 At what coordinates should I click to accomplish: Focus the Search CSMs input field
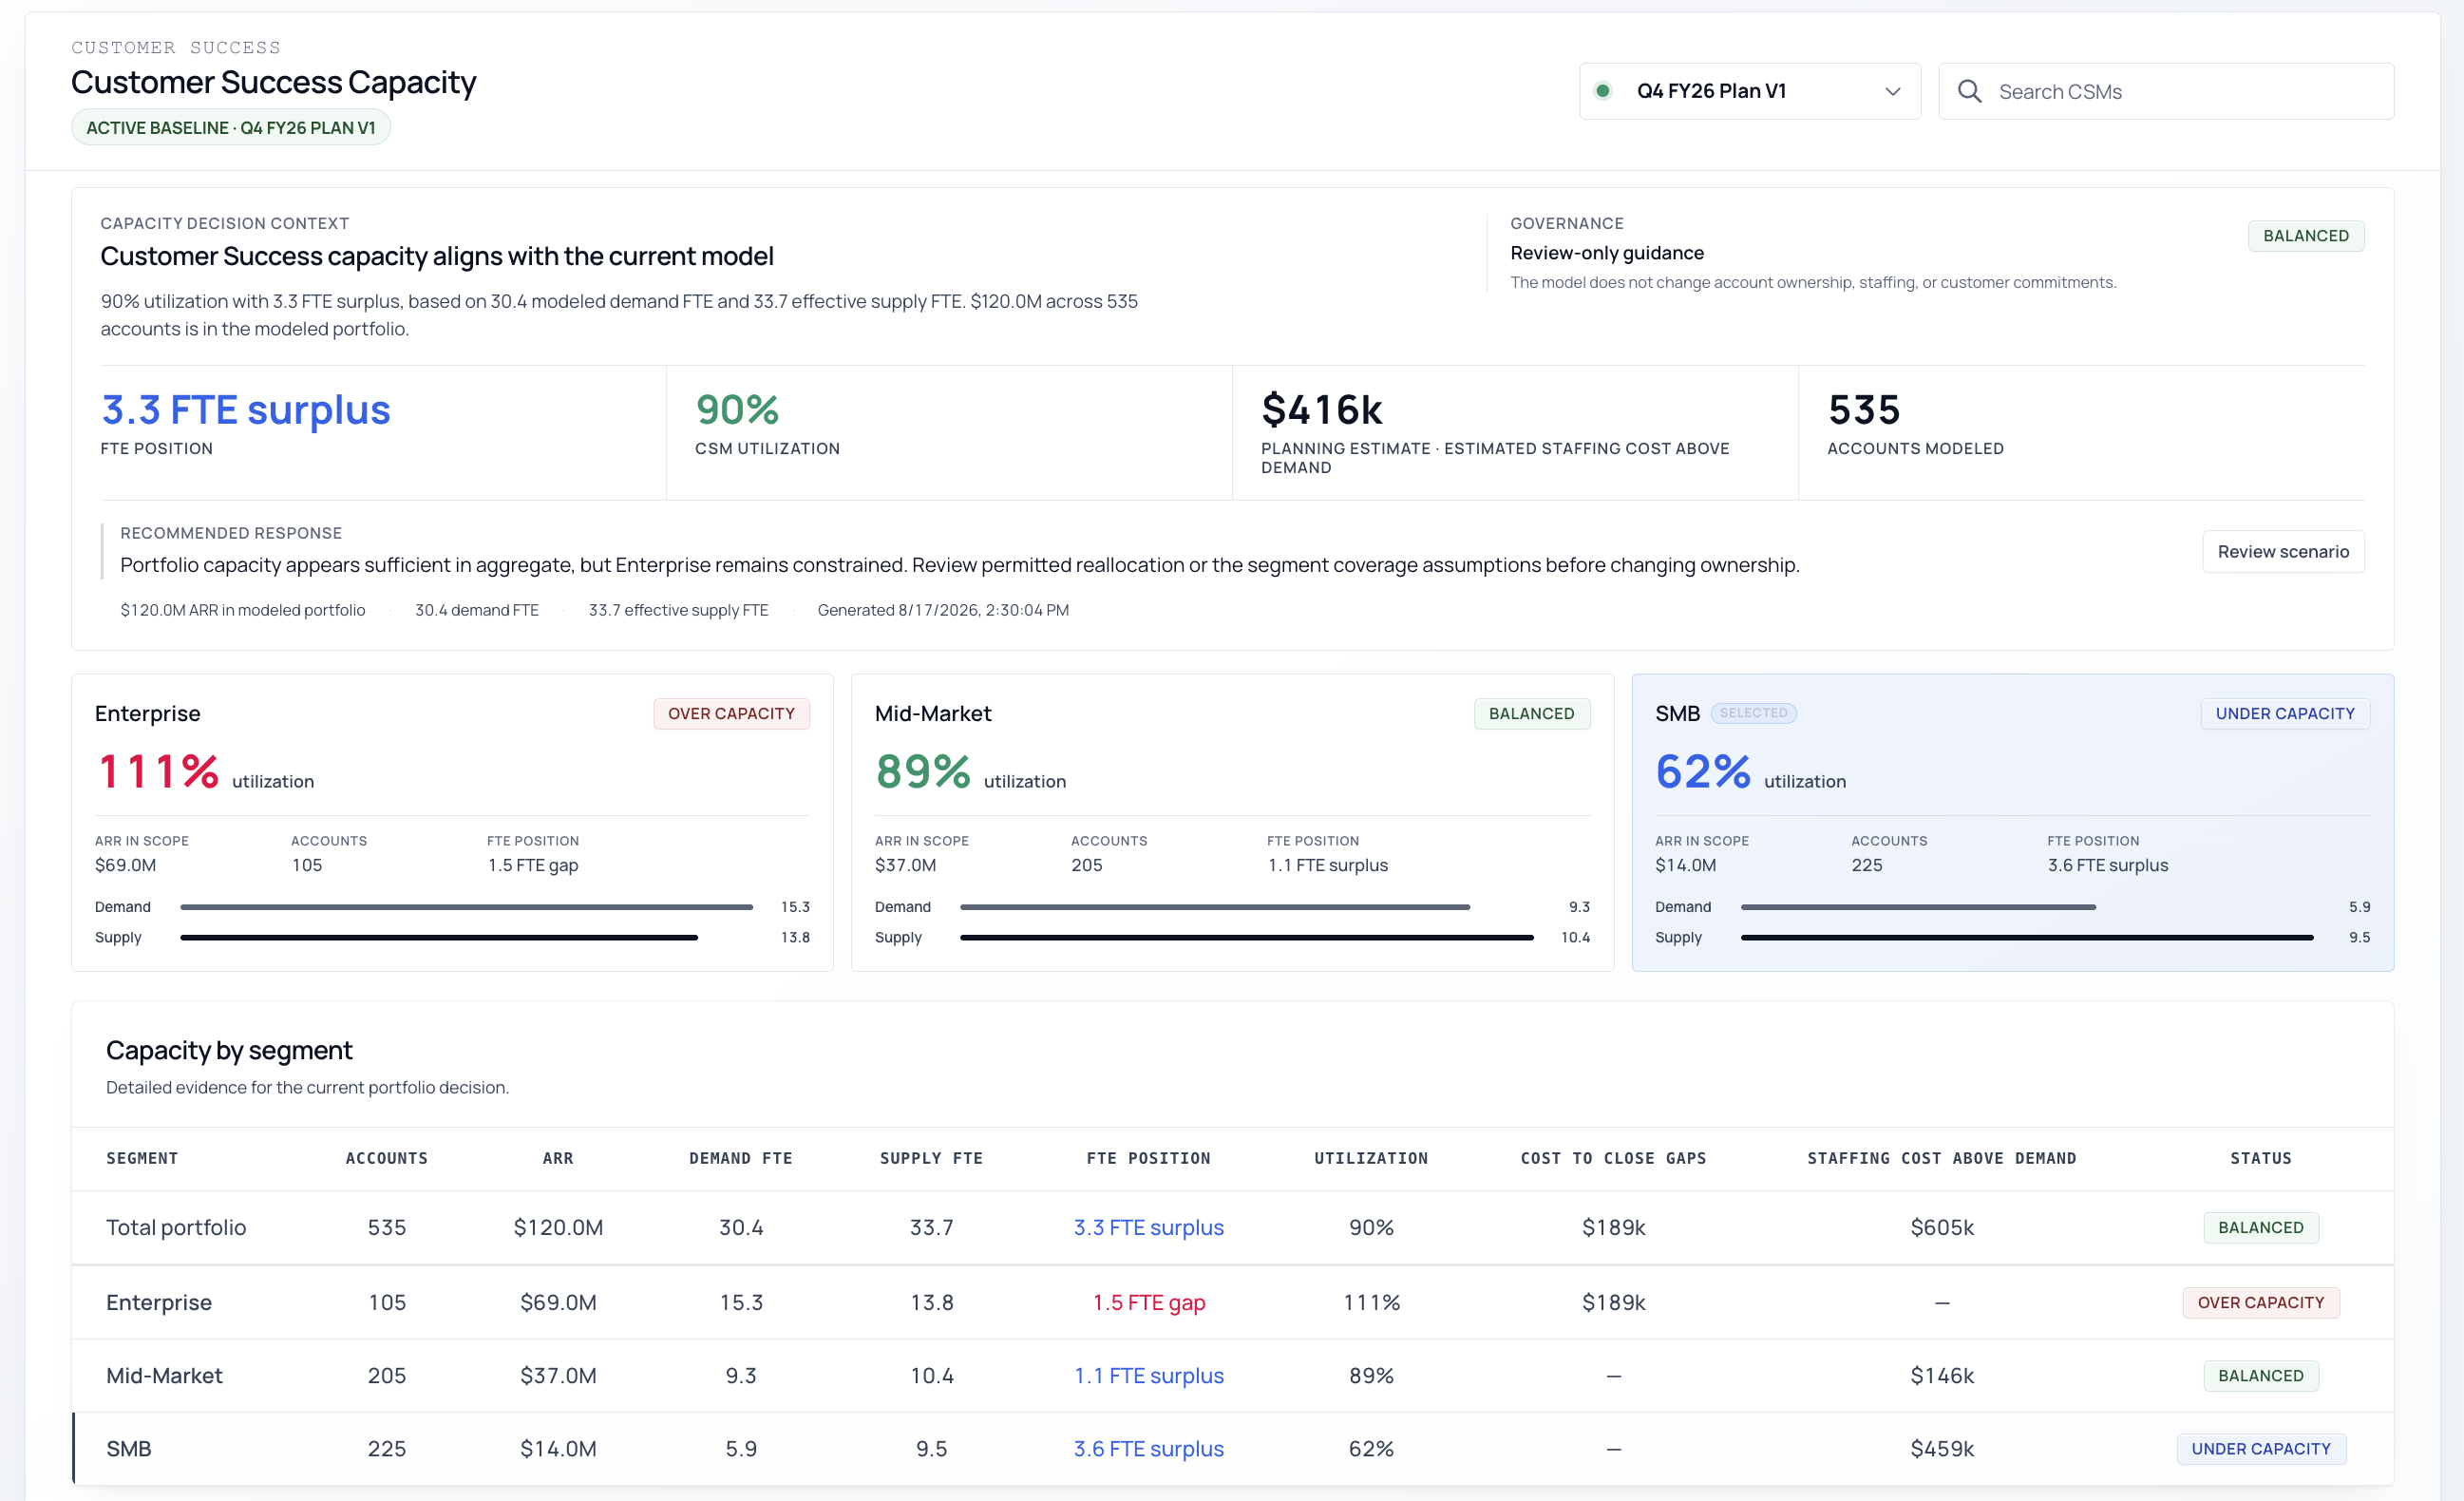click(2166, 91)
